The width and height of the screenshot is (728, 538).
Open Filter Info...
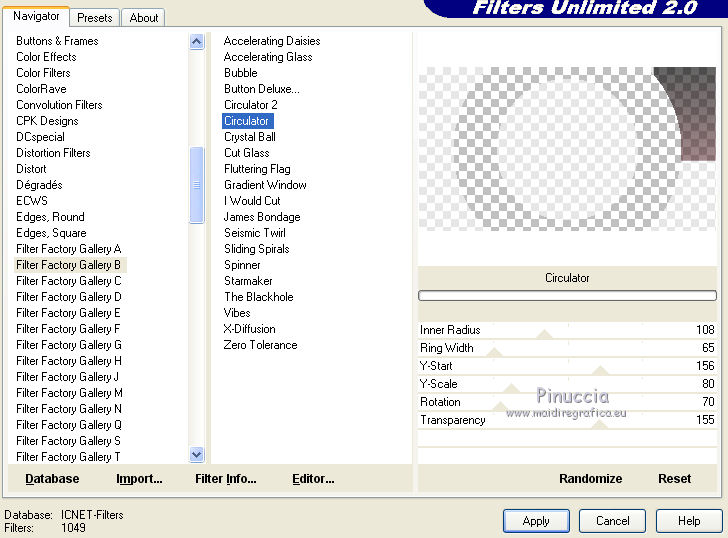coord(226,479)
